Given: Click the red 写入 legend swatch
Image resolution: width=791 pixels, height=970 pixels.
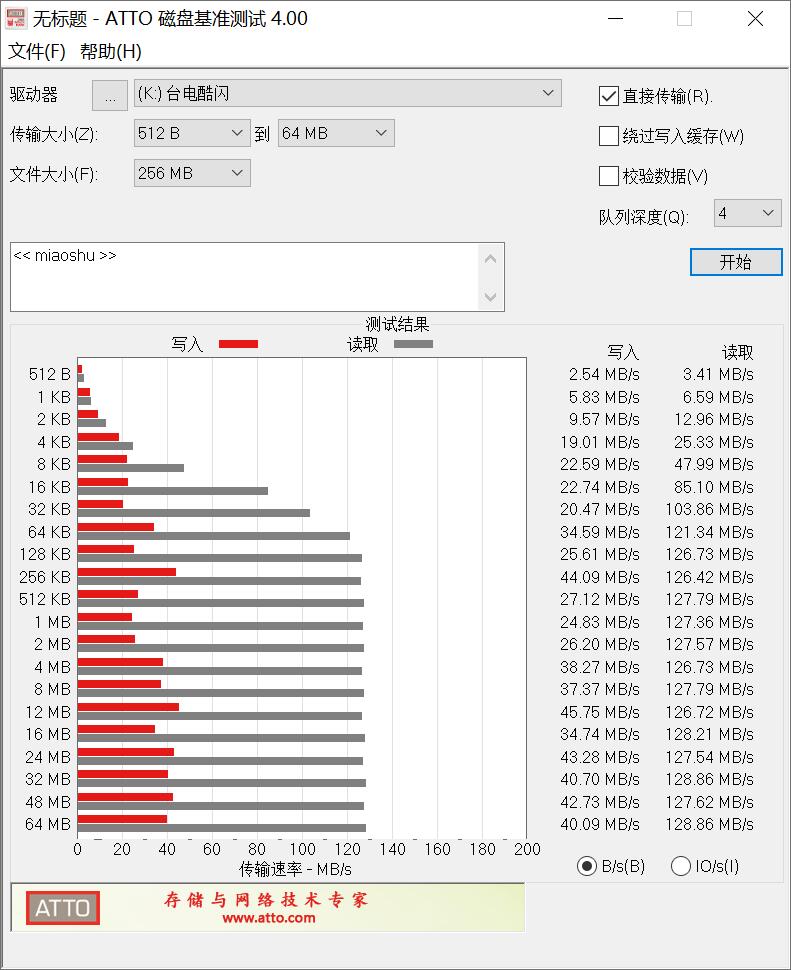Looking at the screenshot, I should coord(238,344).
